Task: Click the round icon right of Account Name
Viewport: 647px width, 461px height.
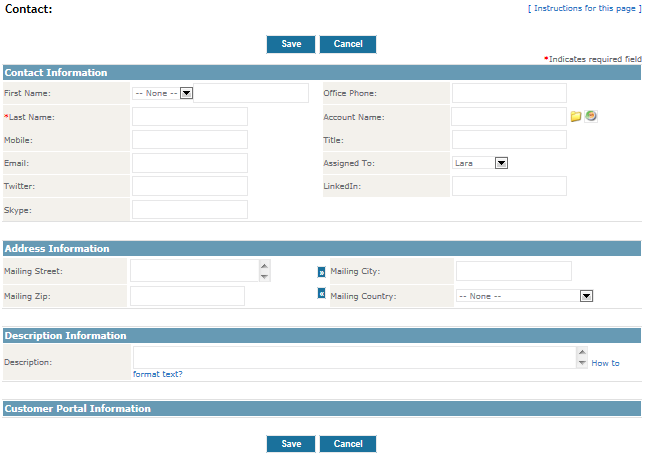Action: point(591,116)
